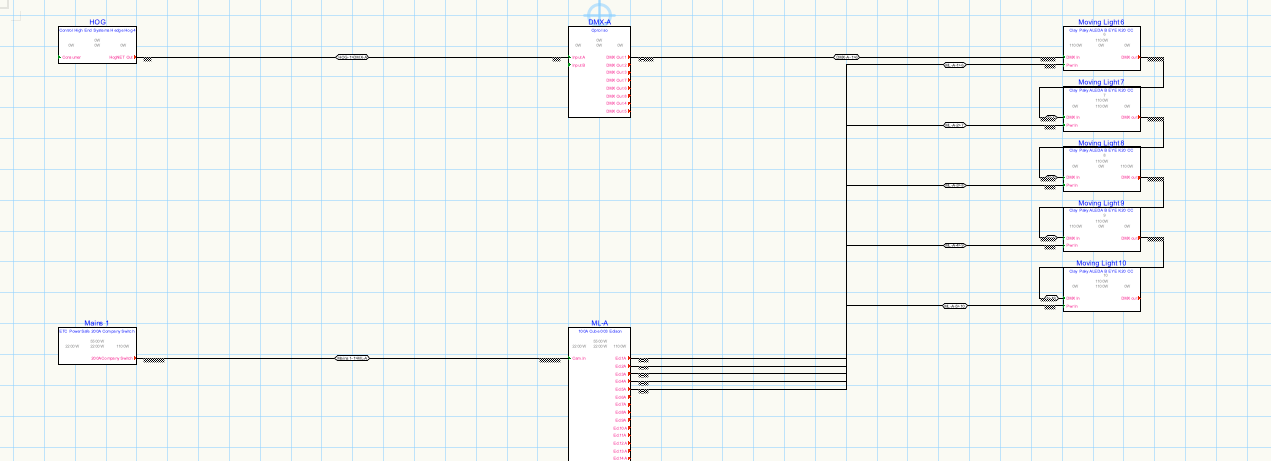Click the company switch output port on Mains 1
This screenshot has width=1271, height=461.
[112, 358]
